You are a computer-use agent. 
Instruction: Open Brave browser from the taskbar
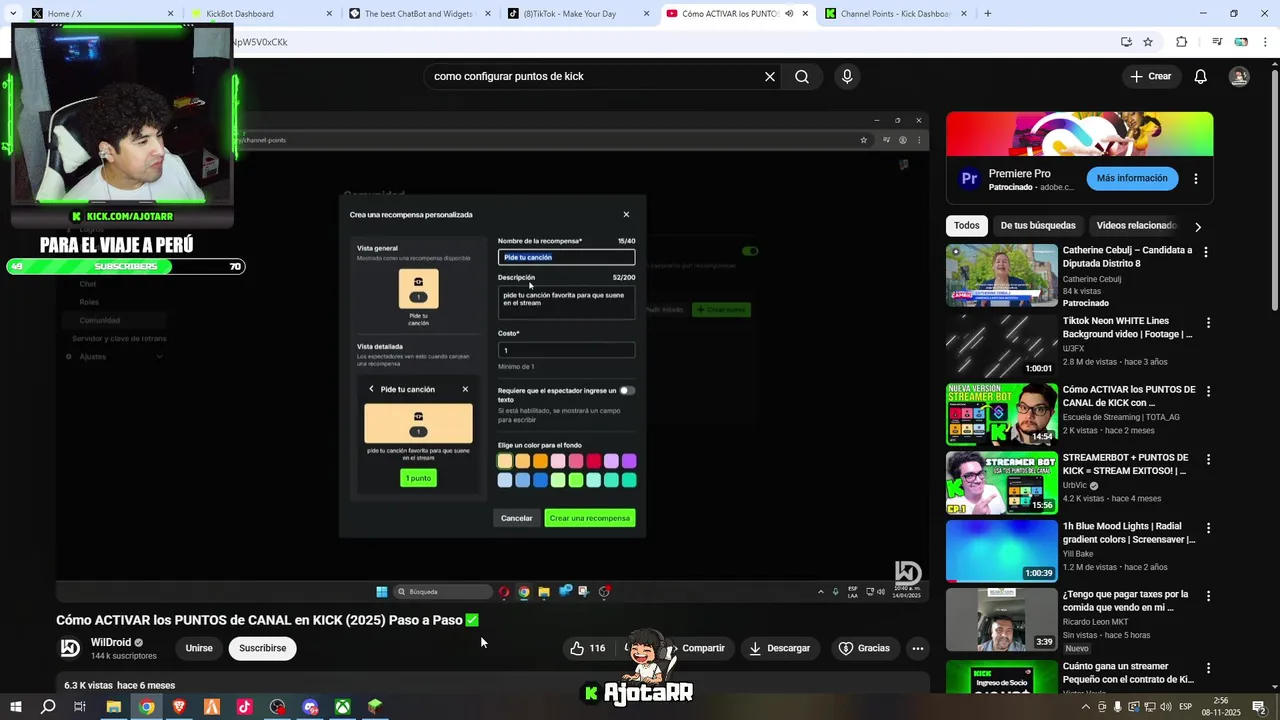(x=179, y=707)
